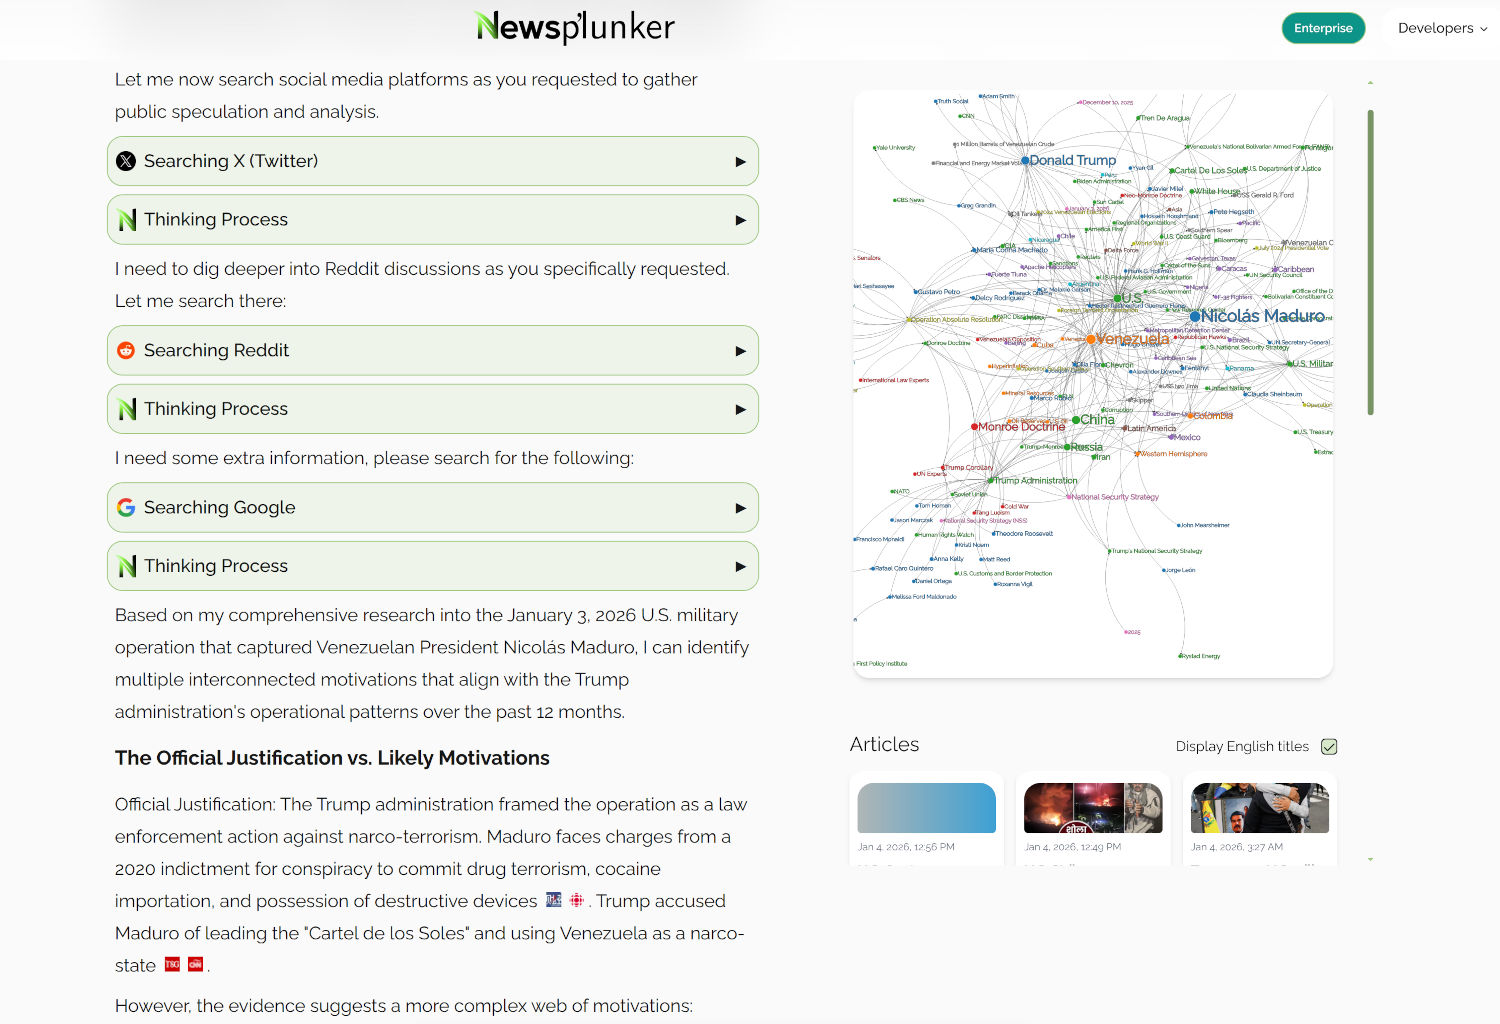Click the Mexico node in the graph

(1172, 437)
